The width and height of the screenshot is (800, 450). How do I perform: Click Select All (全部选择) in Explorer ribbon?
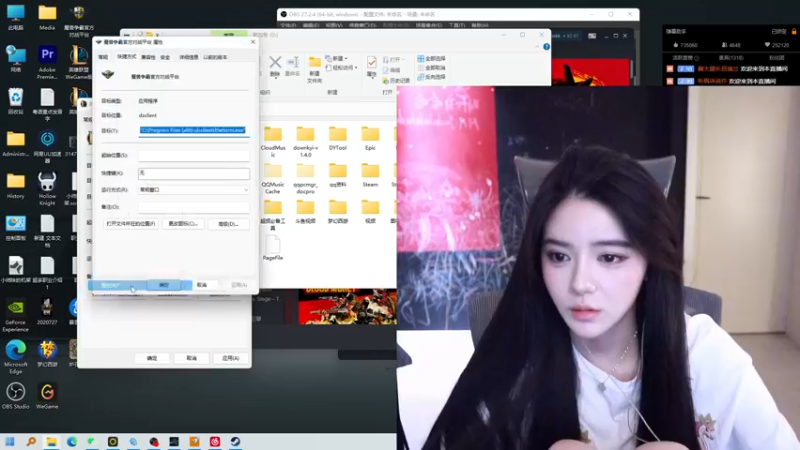coord(432,59)
